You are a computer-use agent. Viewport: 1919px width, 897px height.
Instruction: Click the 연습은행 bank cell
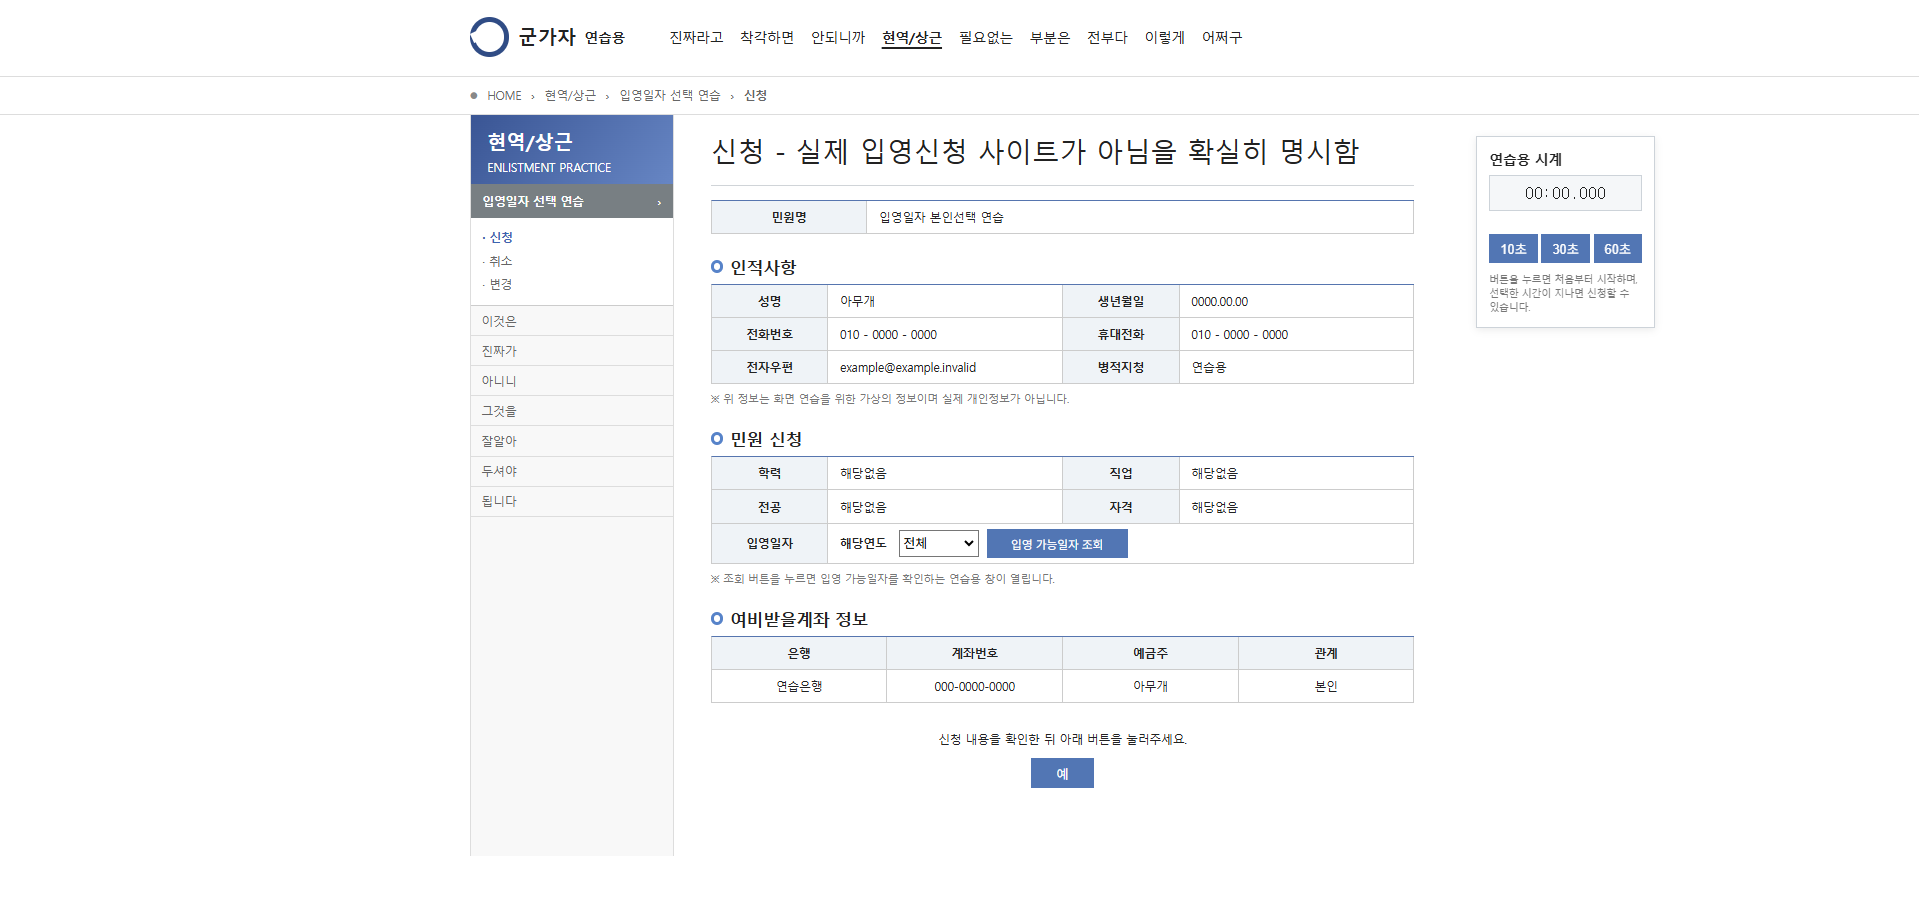[x=799, y=687]
